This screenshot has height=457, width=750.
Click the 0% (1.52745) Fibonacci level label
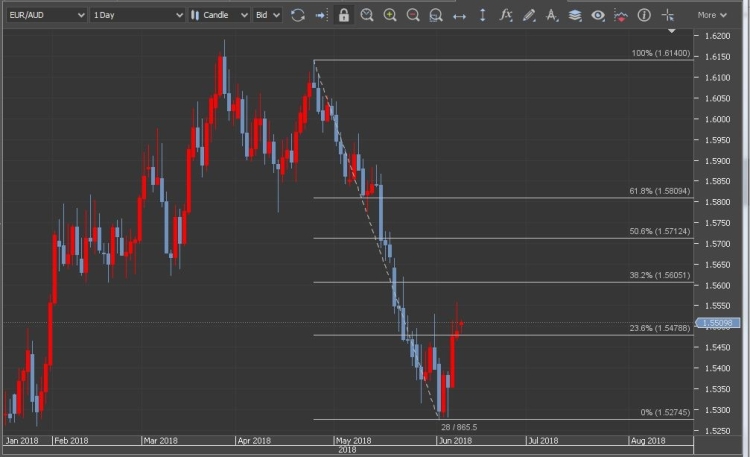(665, 412)
